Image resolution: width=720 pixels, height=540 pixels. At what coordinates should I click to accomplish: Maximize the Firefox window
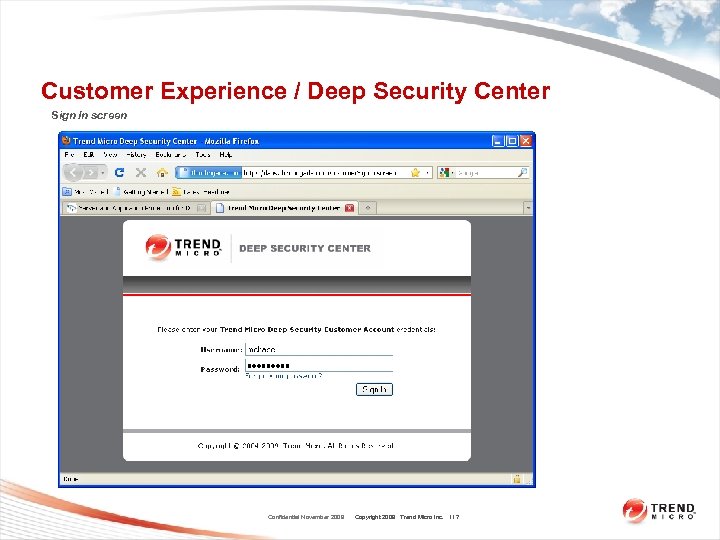coord(512,141)
